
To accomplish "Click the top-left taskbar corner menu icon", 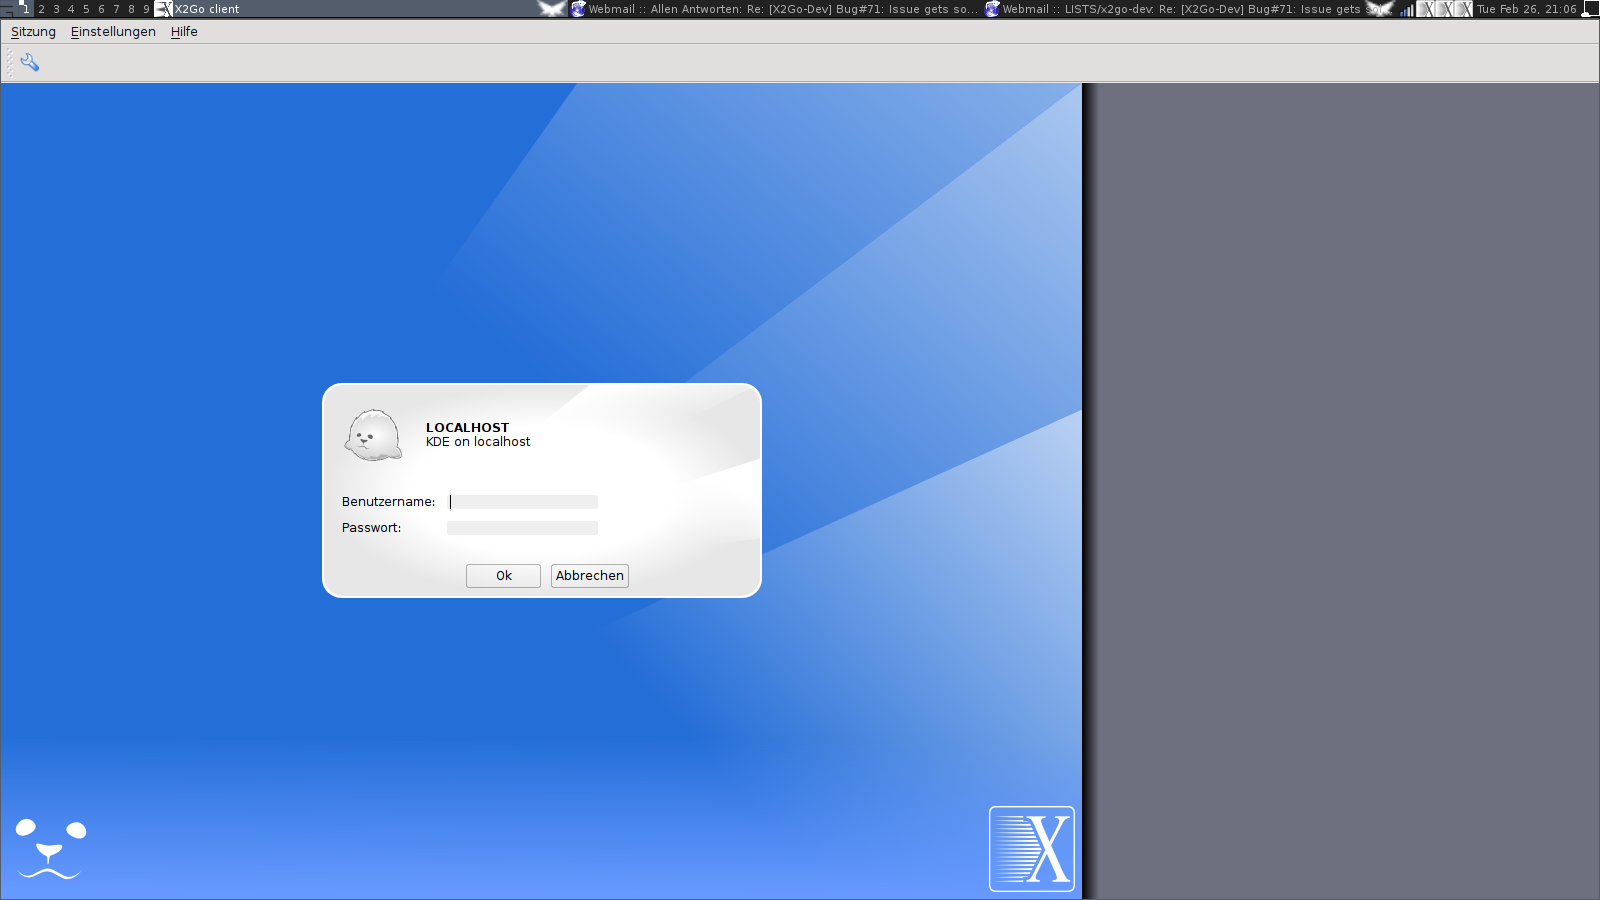I will (x=8, y=9).
